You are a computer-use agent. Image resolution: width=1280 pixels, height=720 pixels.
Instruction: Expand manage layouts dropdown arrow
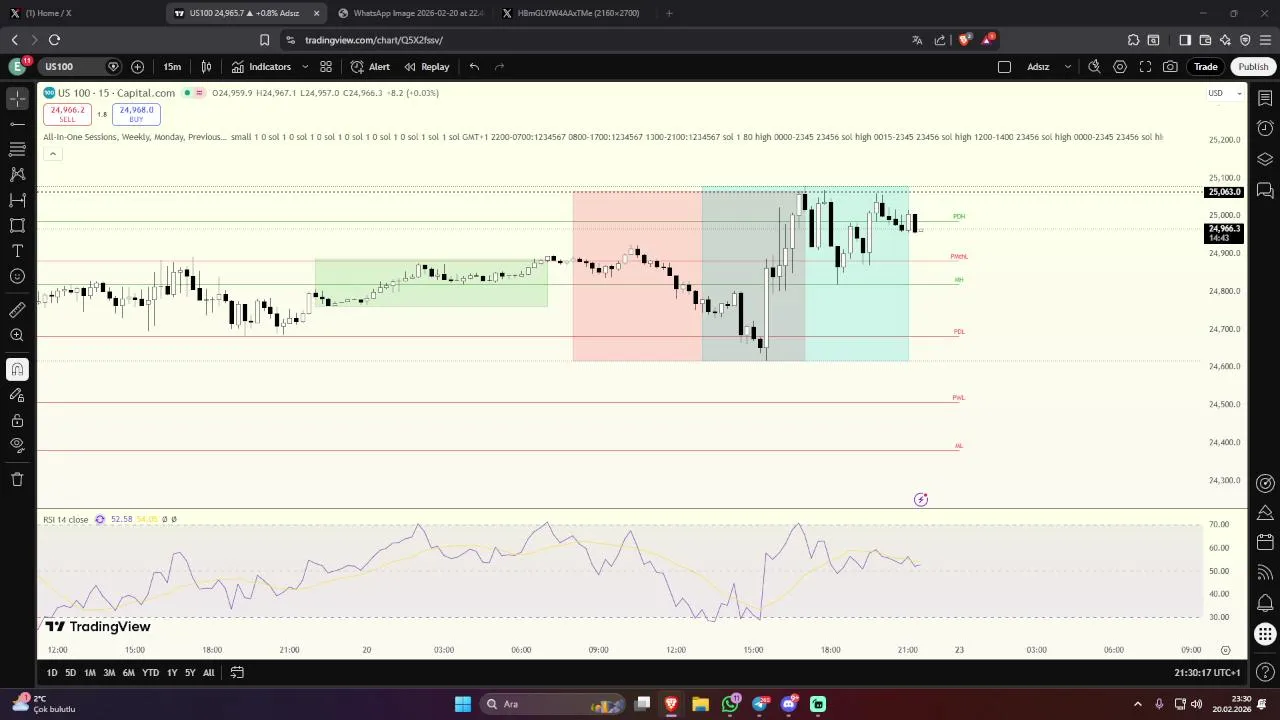coord(1067,67)
